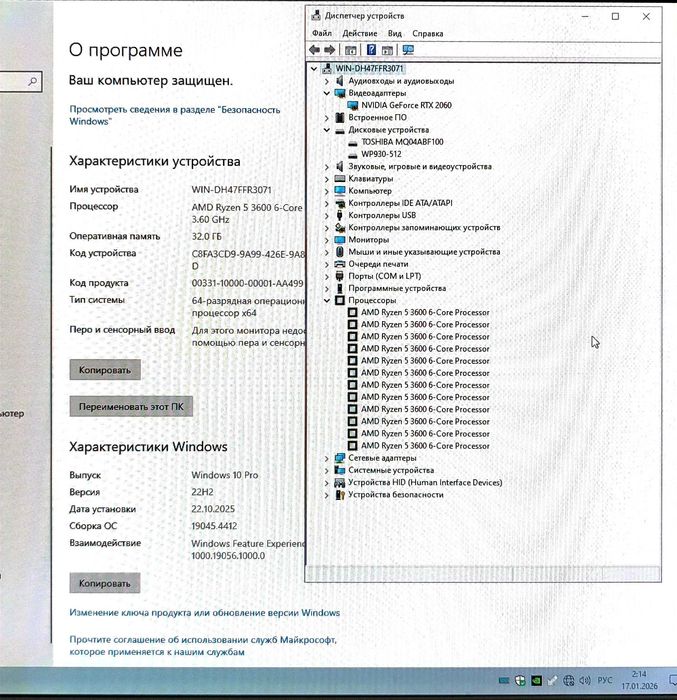Click the search magnifier icon in Settings

(x=33, y=82)
